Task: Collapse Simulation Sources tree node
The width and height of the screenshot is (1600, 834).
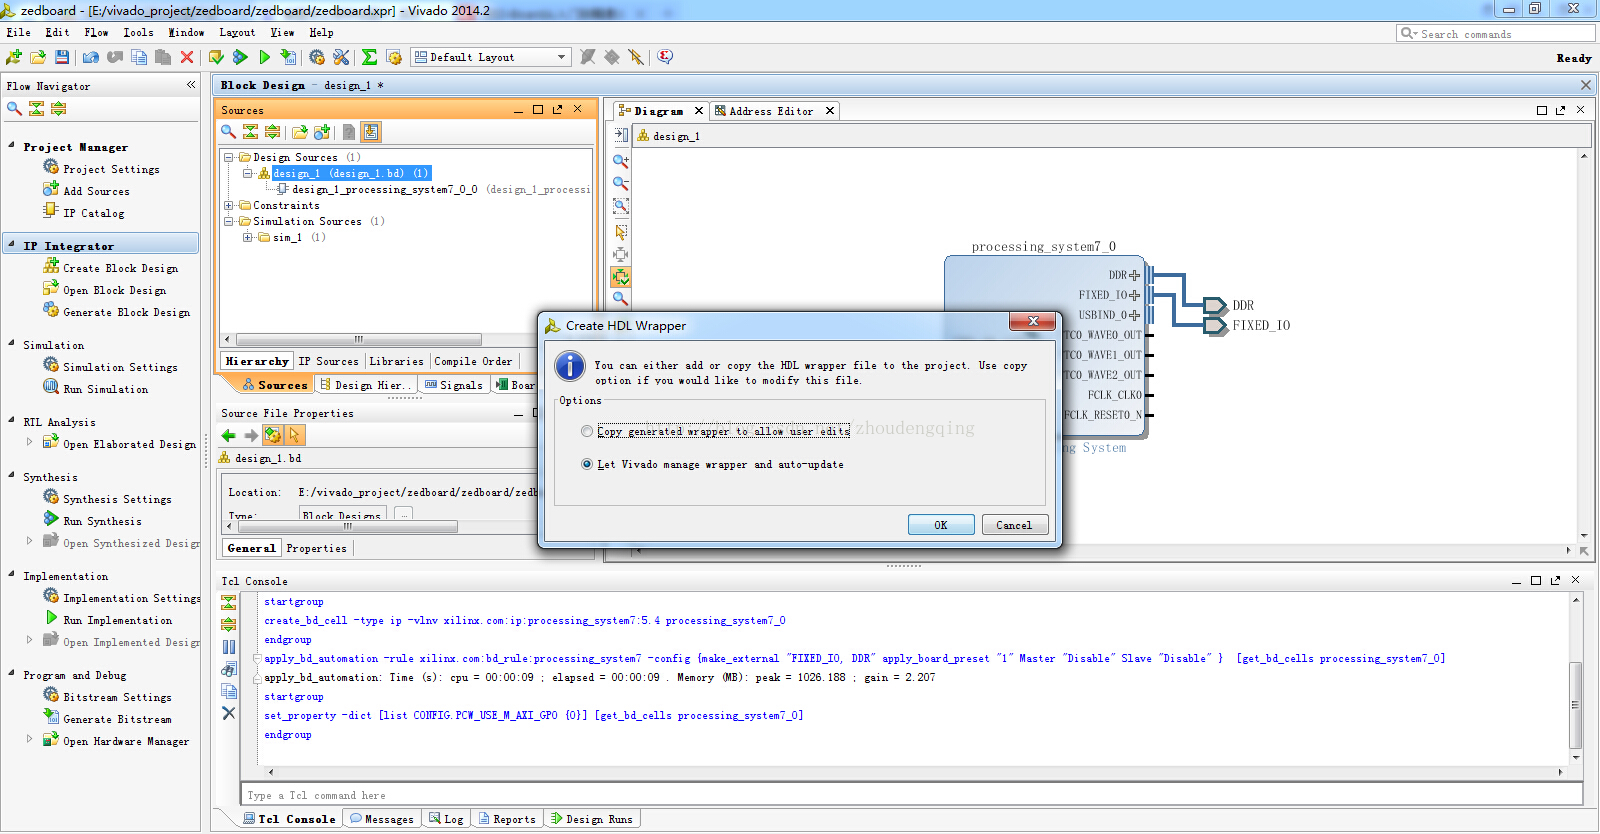Action: coord(229,221)
